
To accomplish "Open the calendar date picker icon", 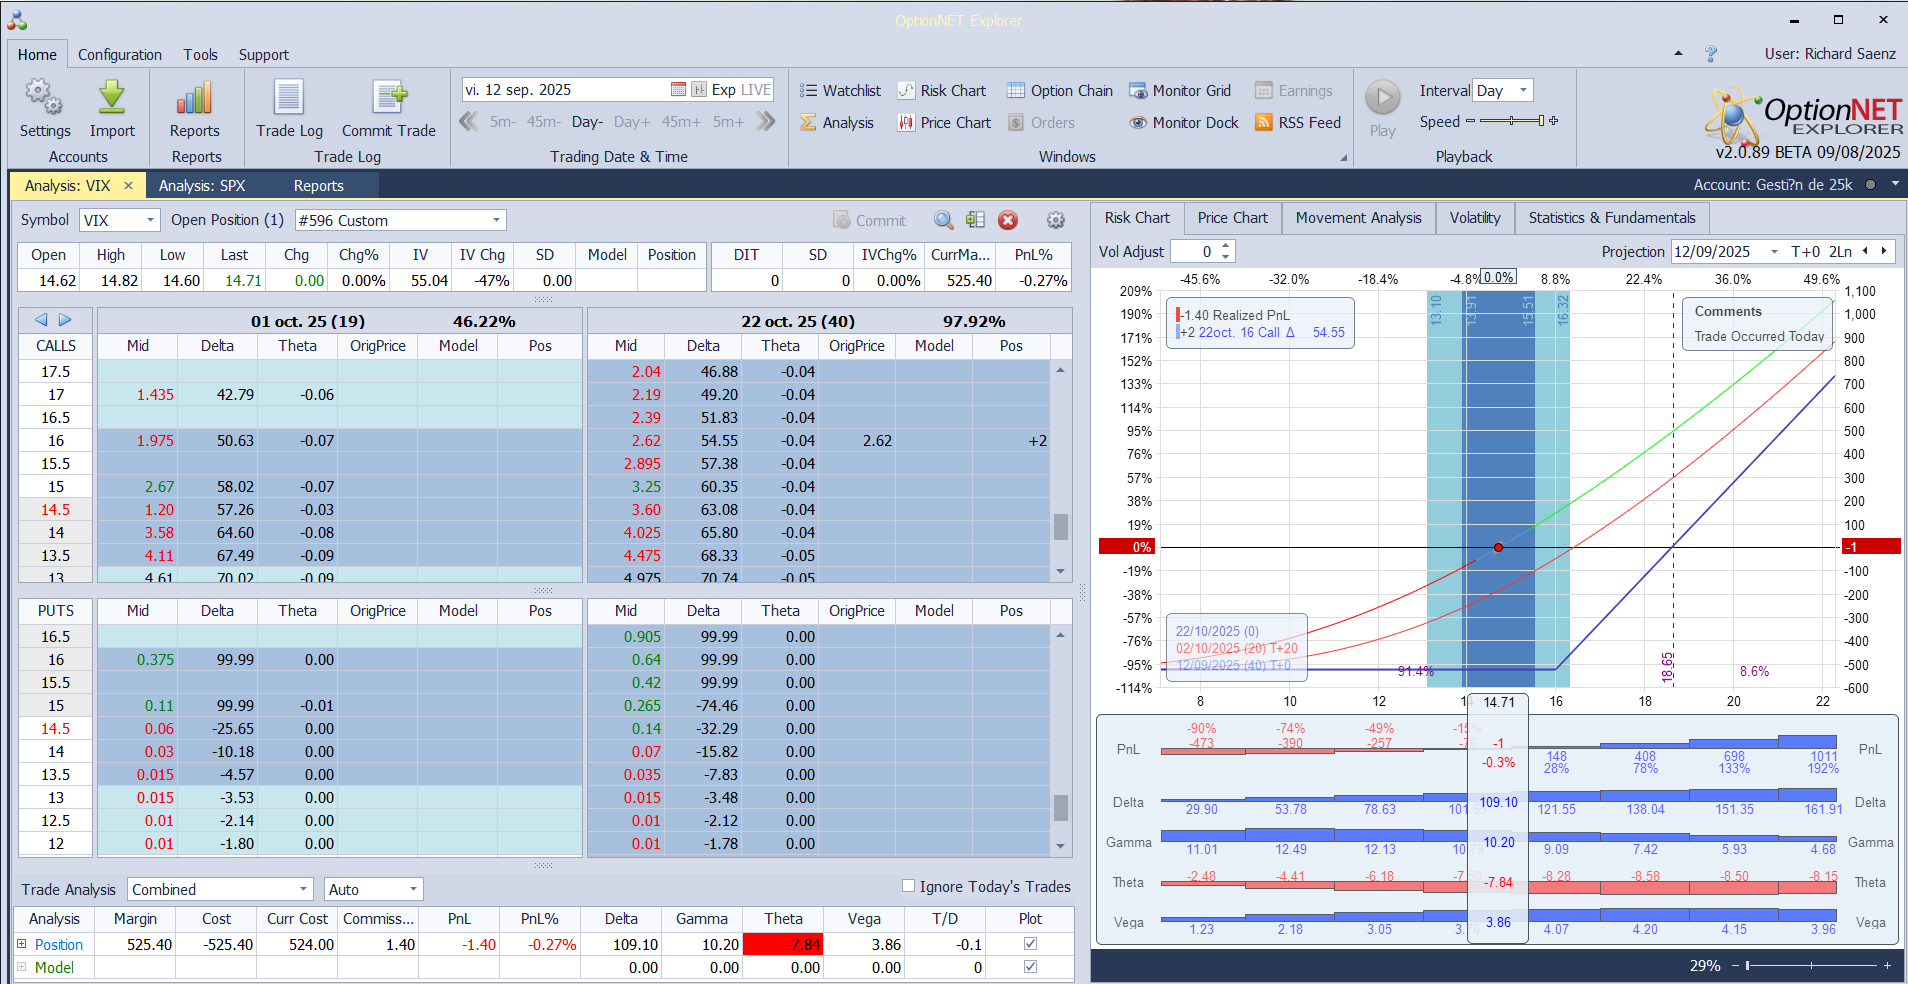I will (678, 89).
